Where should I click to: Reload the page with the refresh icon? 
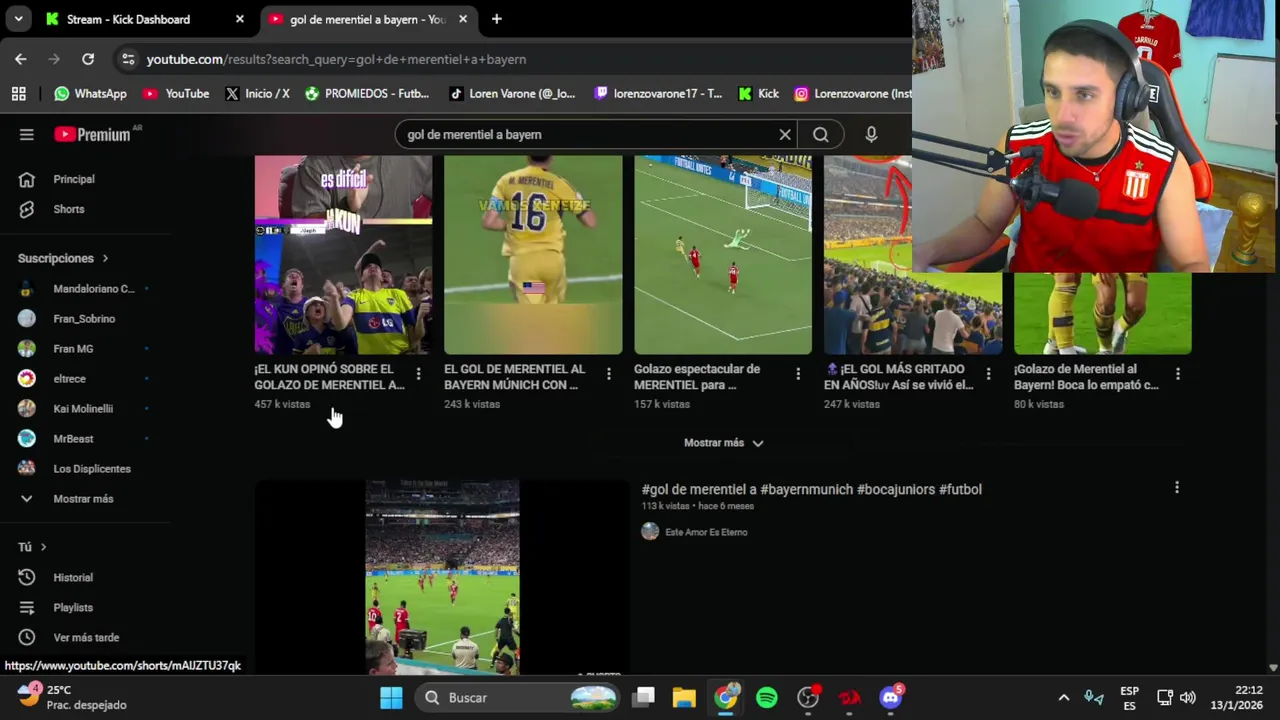coord(88,59)
